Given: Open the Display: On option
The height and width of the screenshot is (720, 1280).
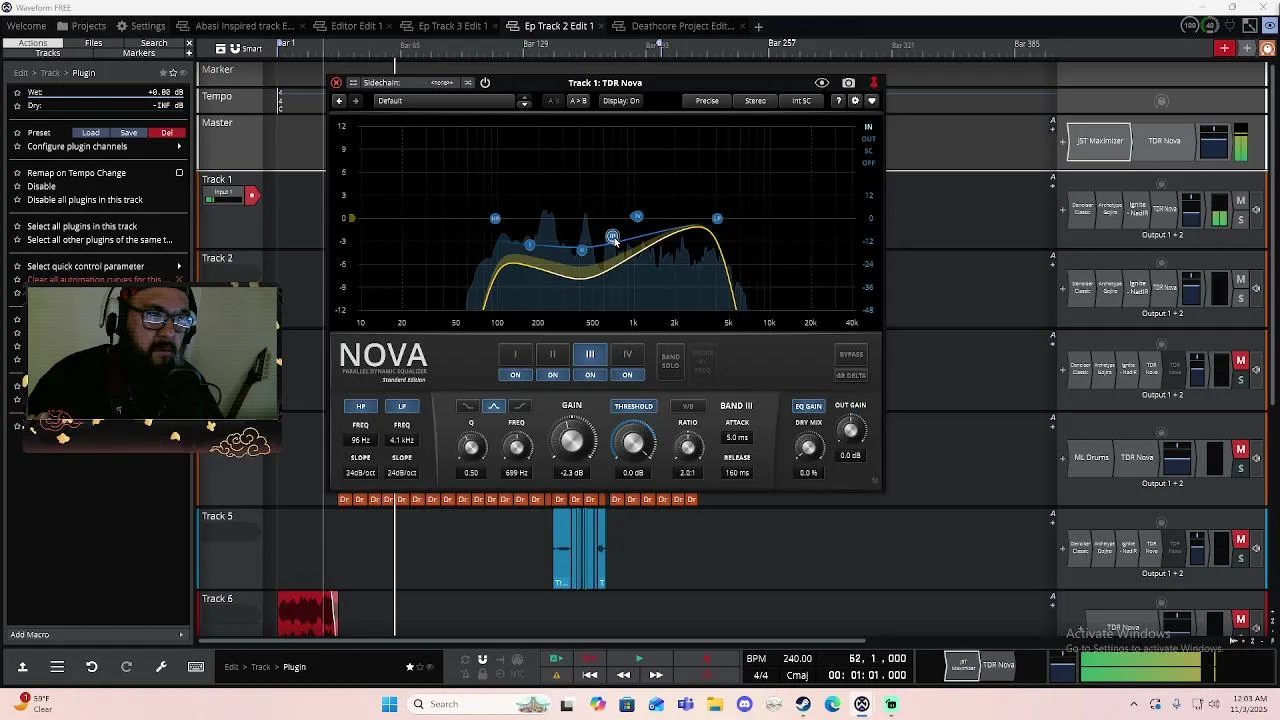Looking at the screenshot, I should coord(621,101).
